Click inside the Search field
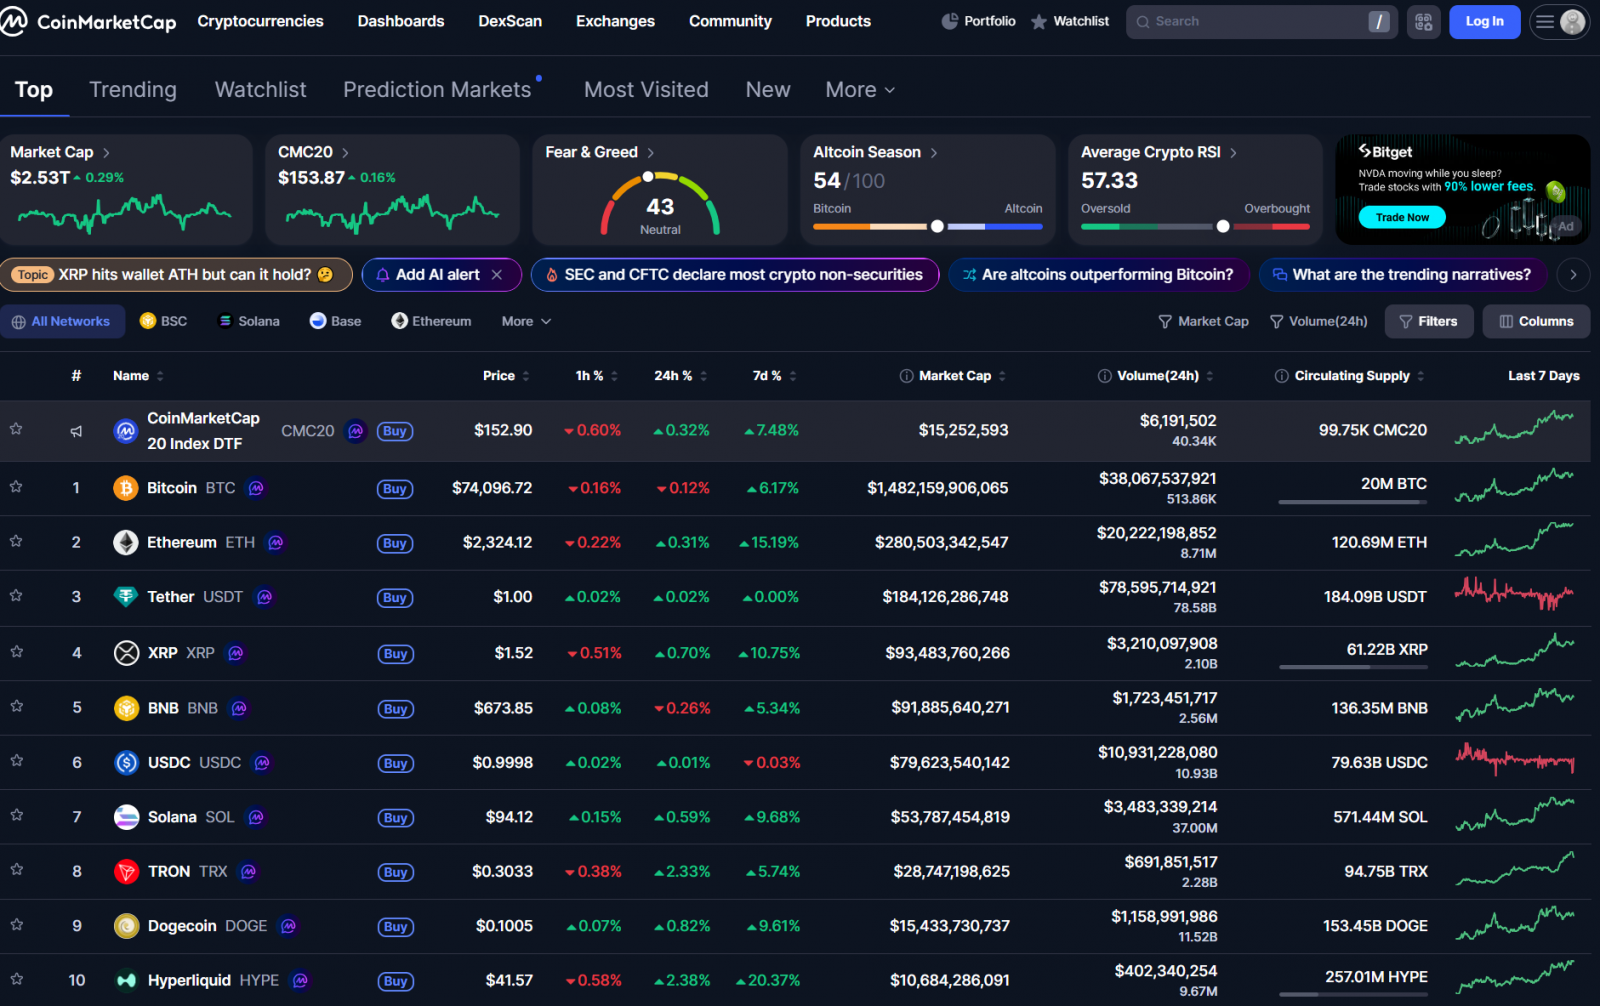 point(1250,21)
